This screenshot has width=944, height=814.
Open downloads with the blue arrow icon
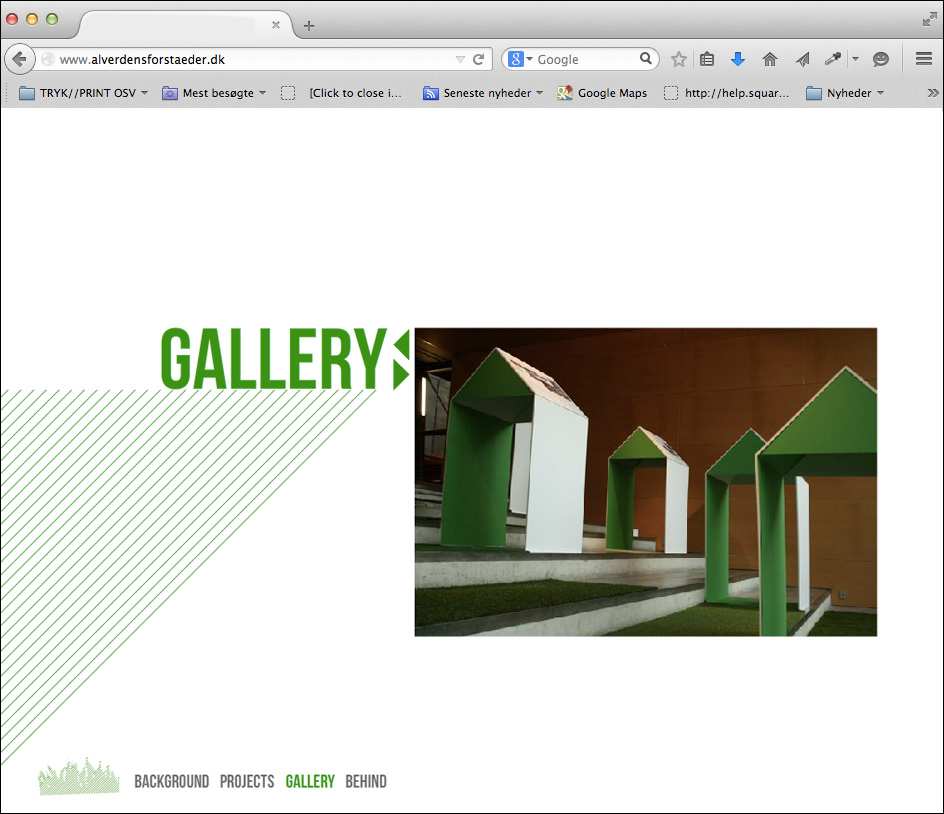tap(738, 59)
